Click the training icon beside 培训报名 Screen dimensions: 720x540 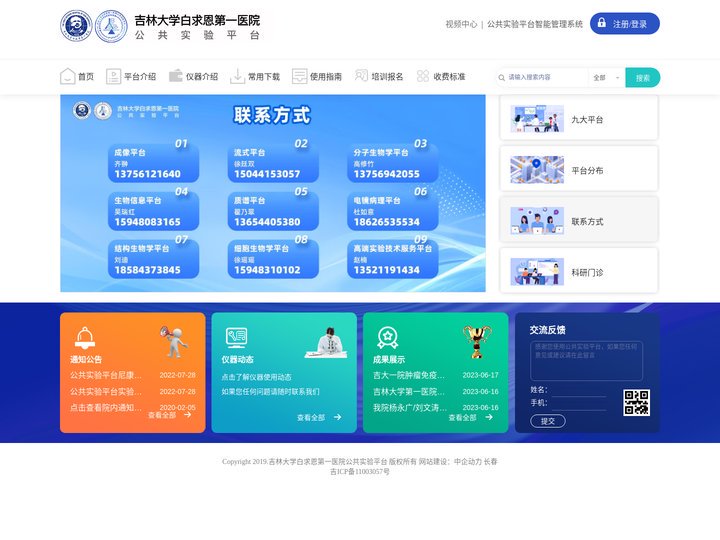tap(361, 75)
